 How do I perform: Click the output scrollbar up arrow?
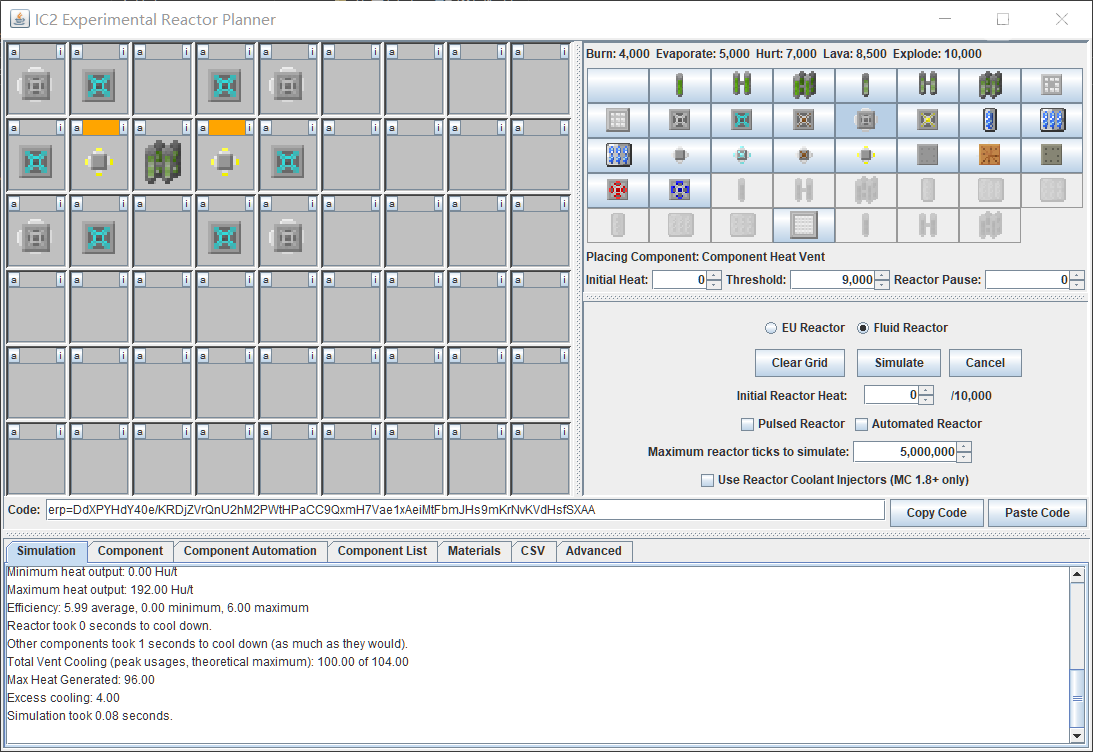(1077, 575)
